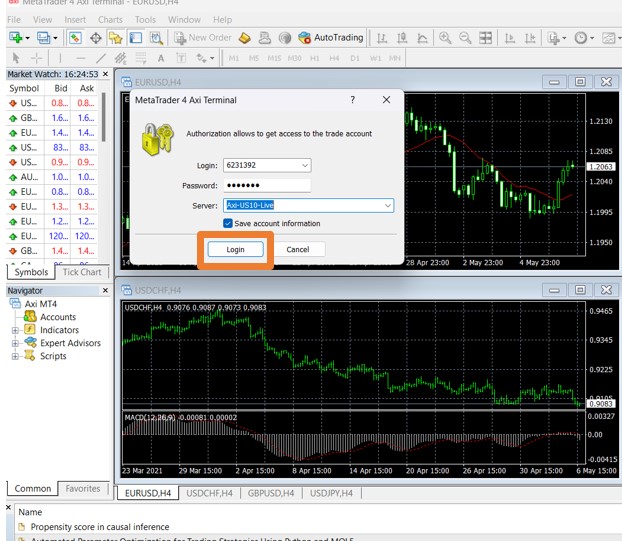Toggle the AutoTrading button

(x=331, y=38)
